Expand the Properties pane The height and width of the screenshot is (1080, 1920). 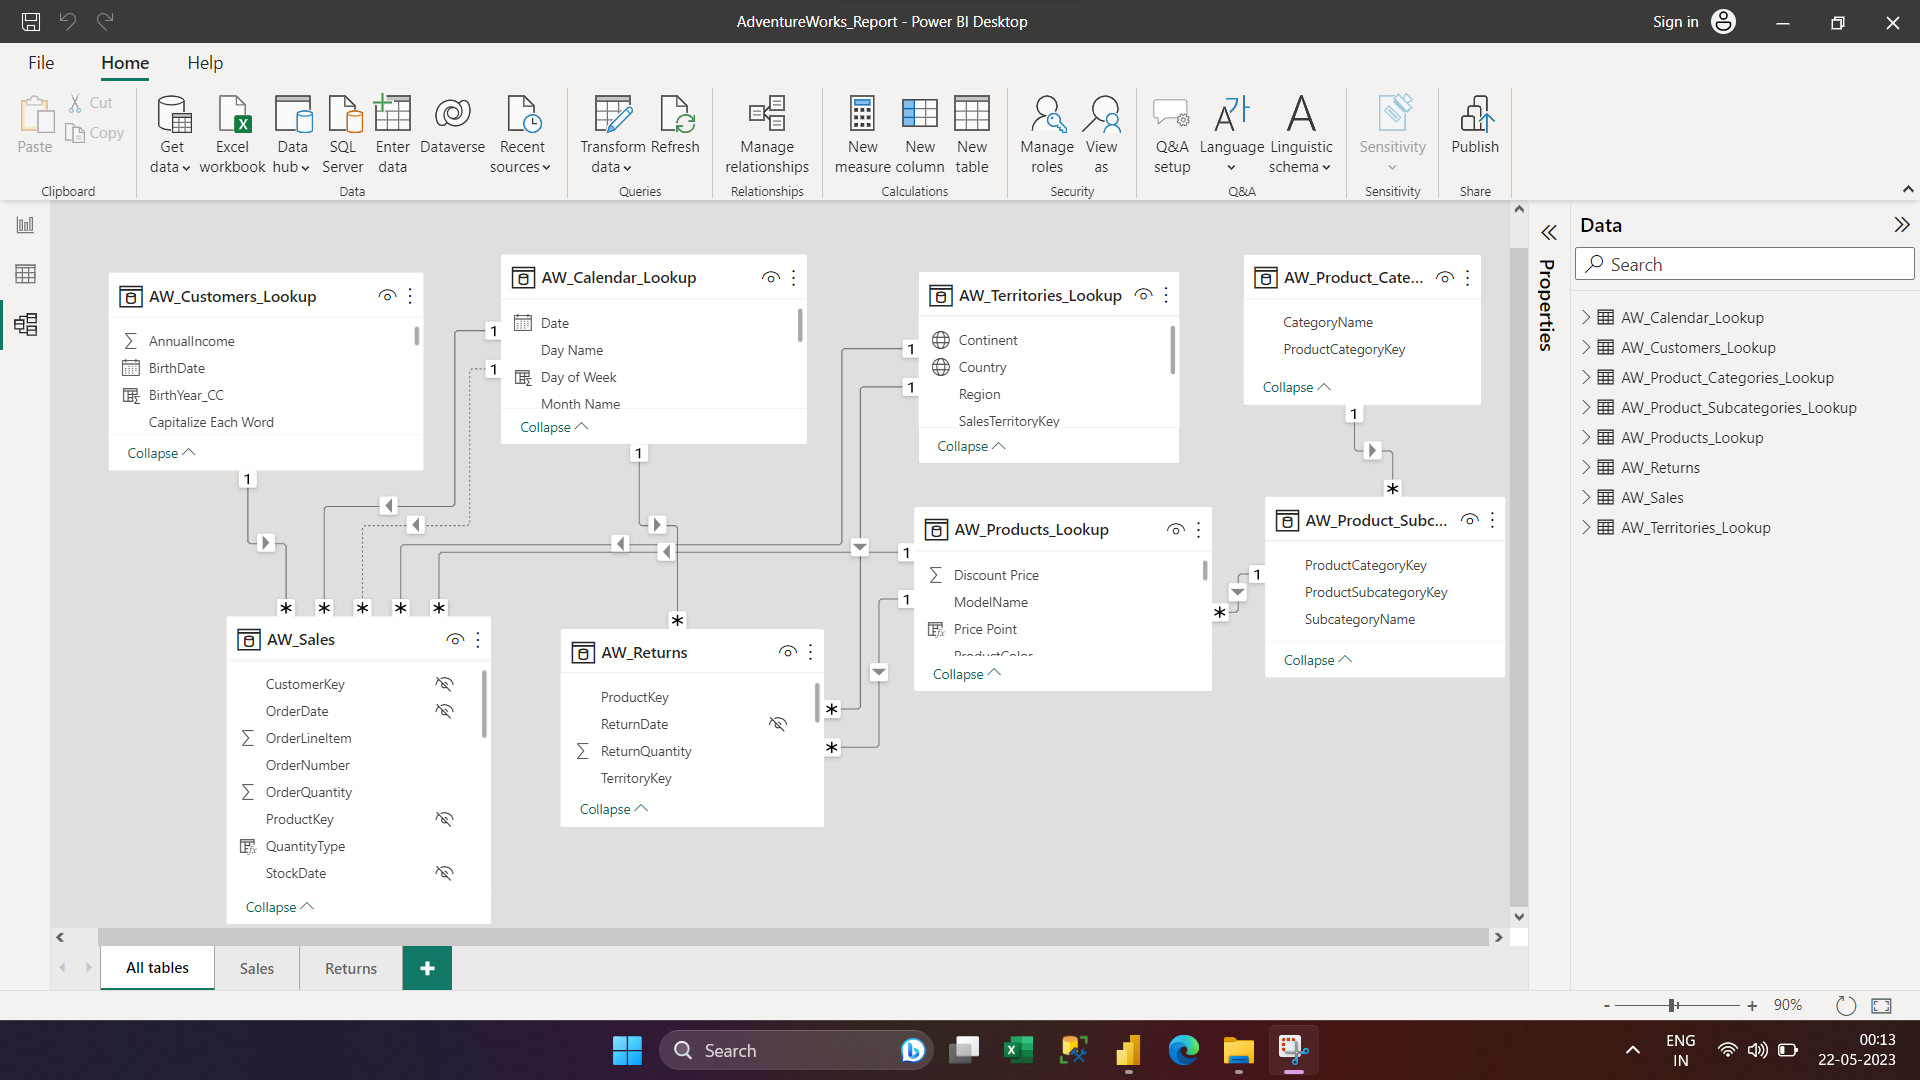[x=1548, y=233]
